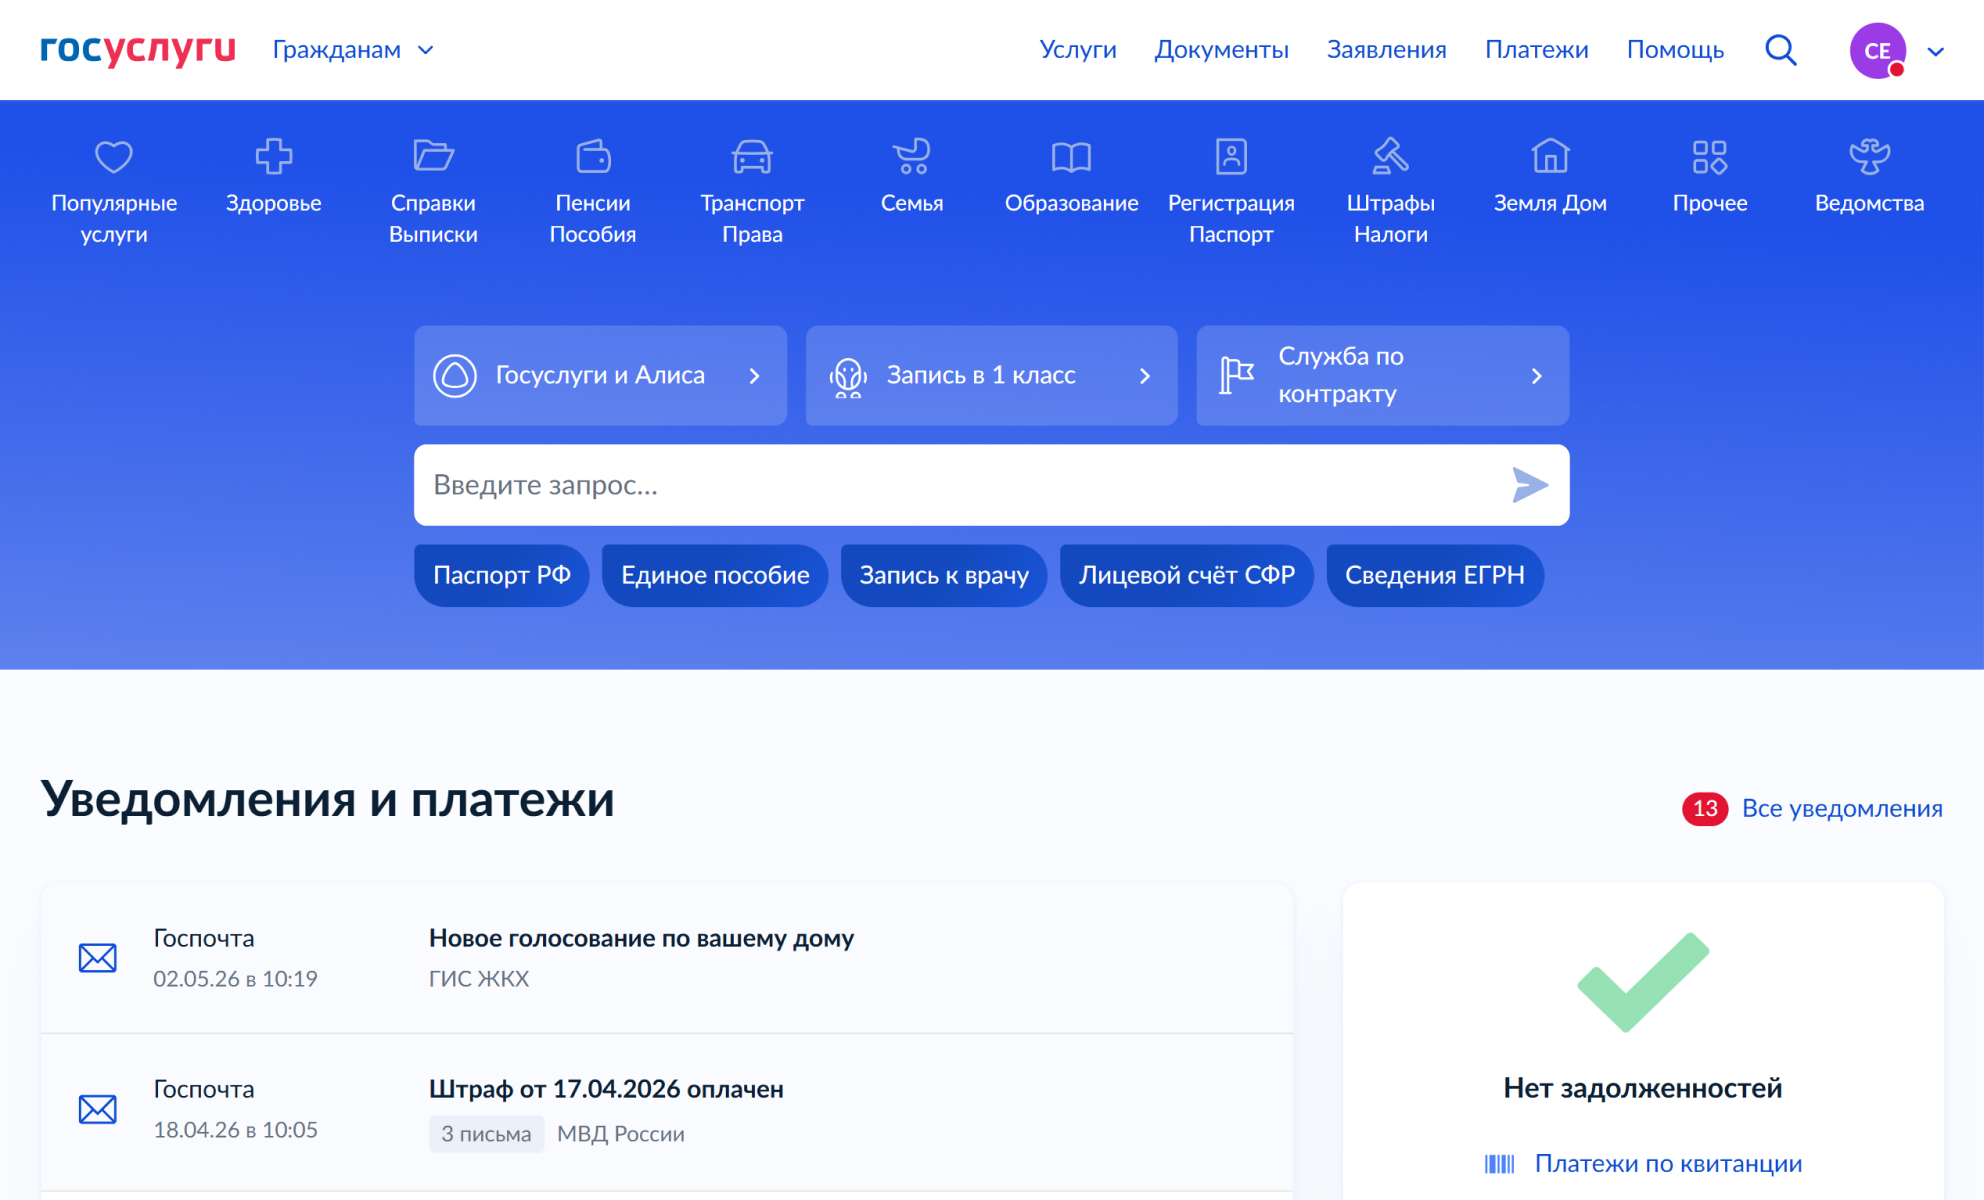Open the Семья stroller icon category
The image size is (1984, 1200).
(x=912, y=156)
